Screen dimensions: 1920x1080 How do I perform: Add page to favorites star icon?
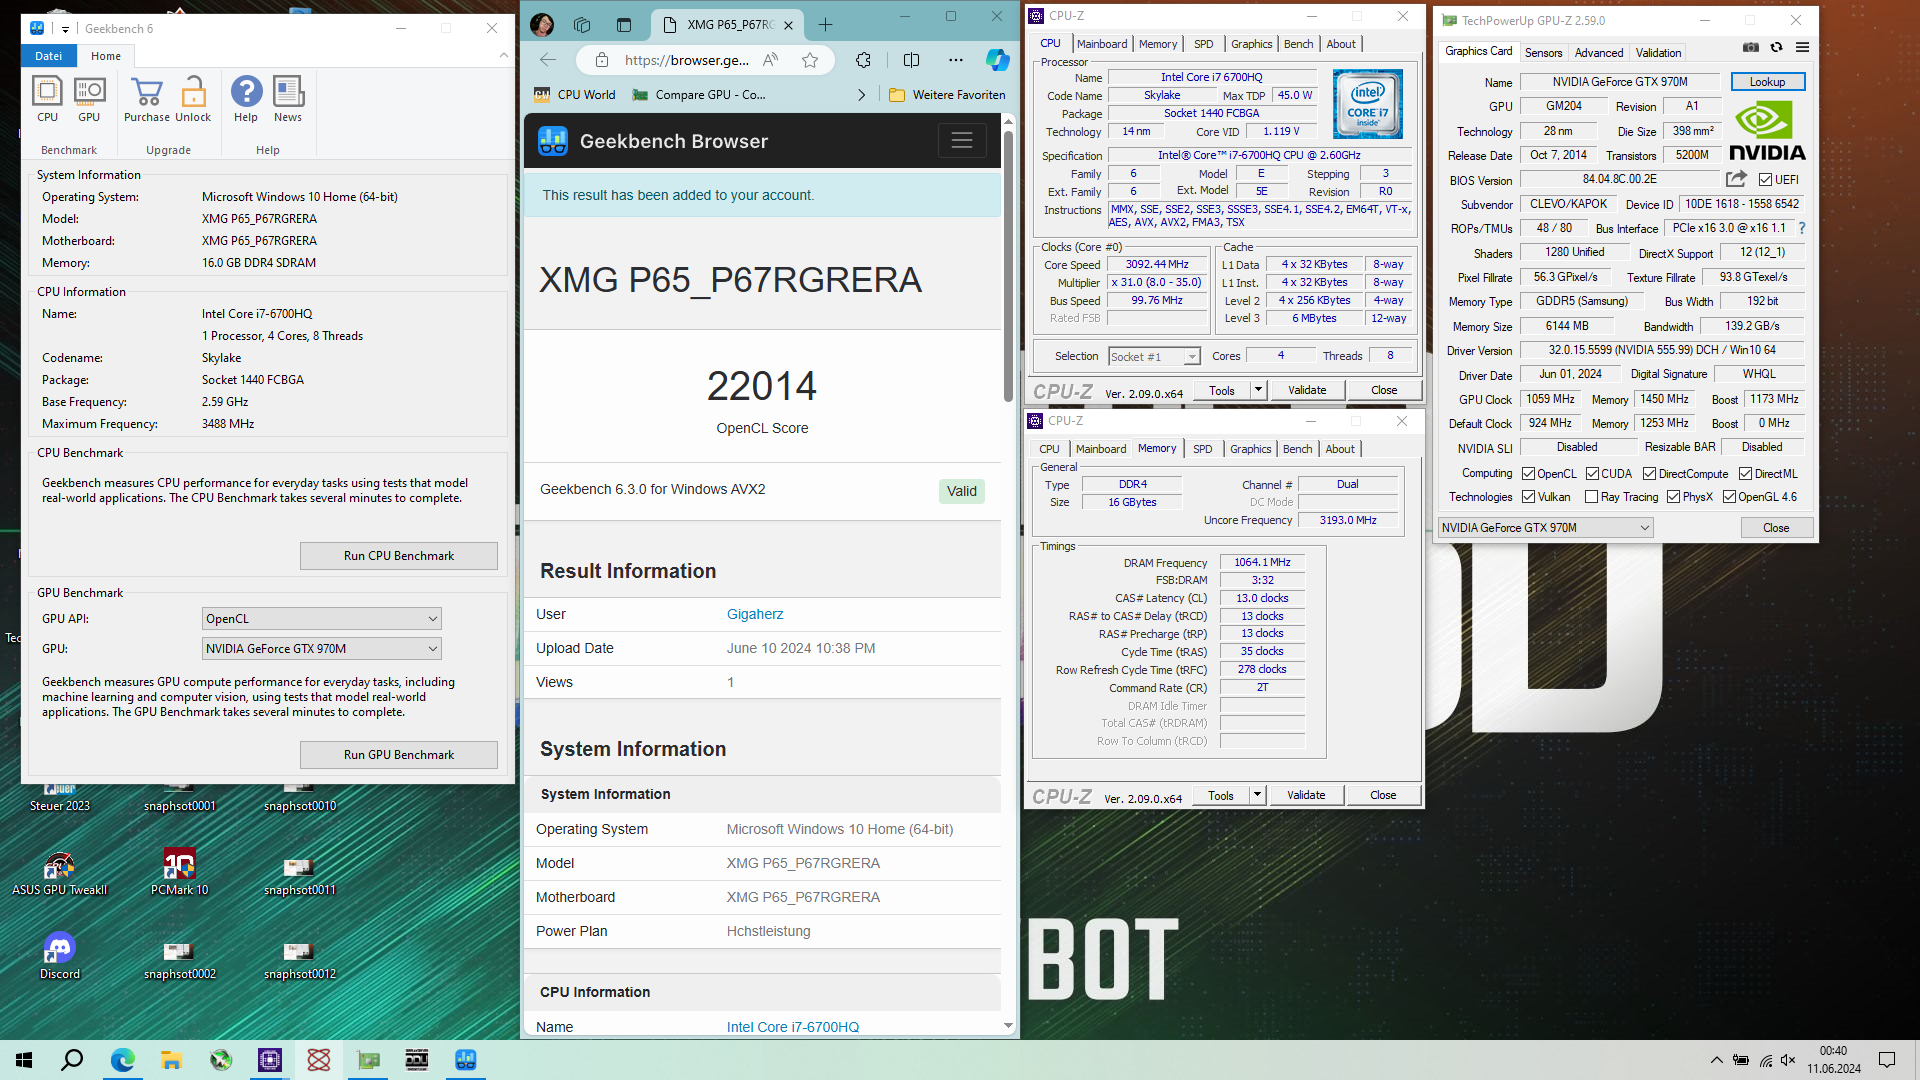[810, 60]
